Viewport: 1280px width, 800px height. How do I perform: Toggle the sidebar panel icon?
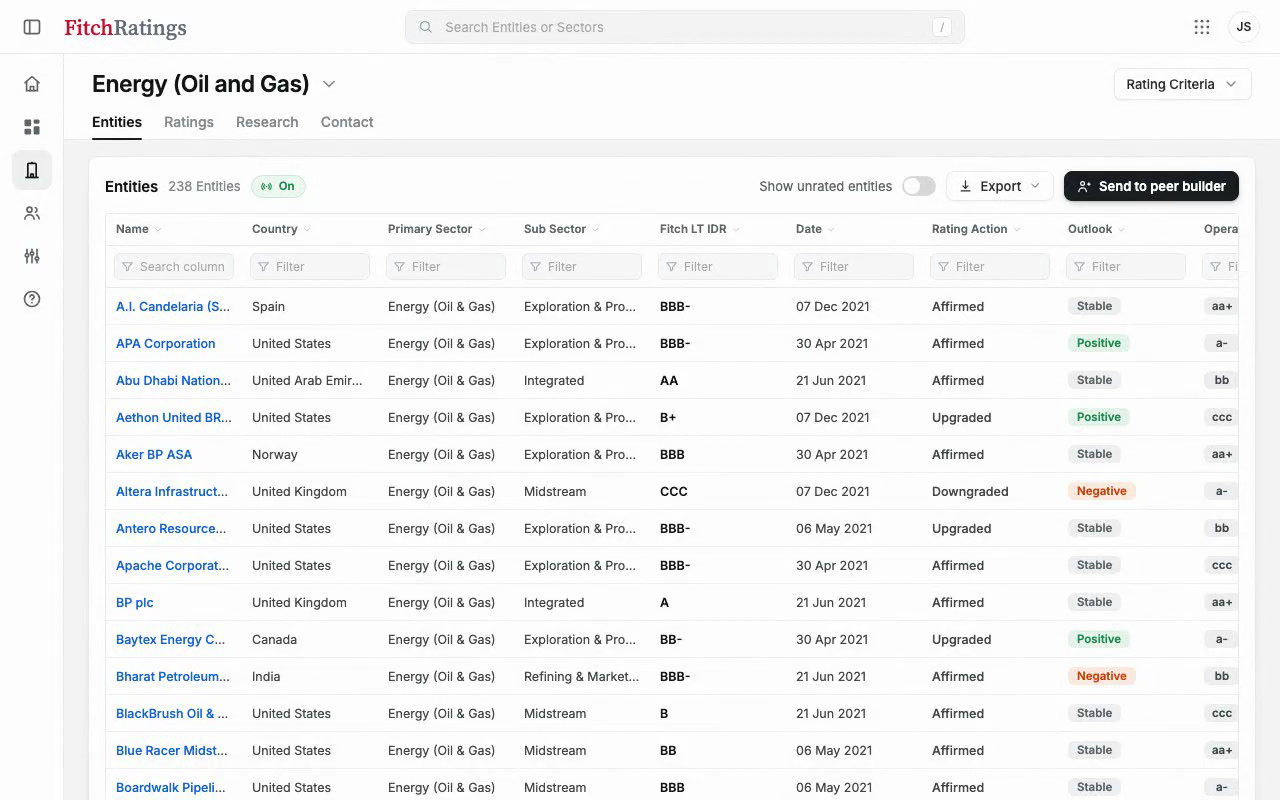click(x=32, y=27)
